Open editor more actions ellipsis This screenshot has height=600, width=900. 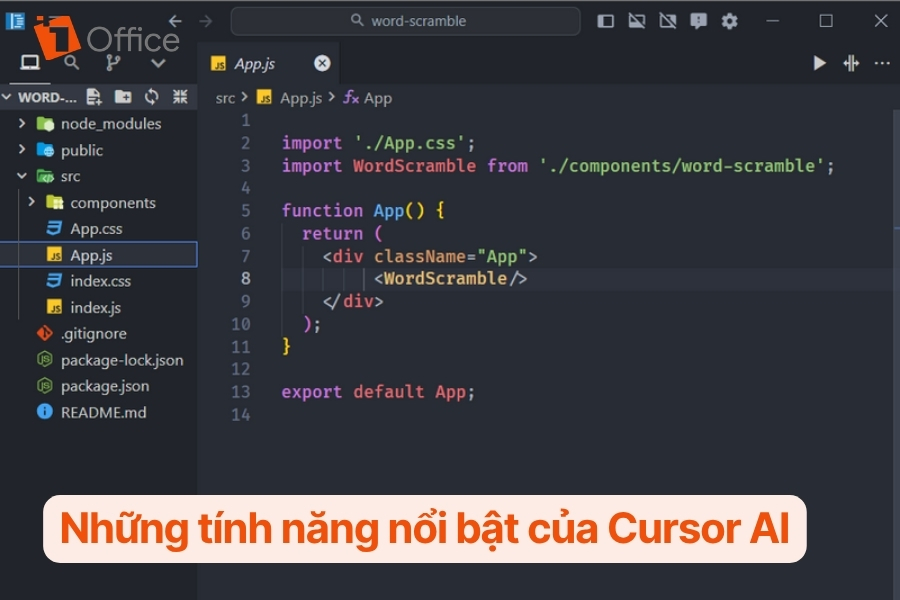pos(882,63)
